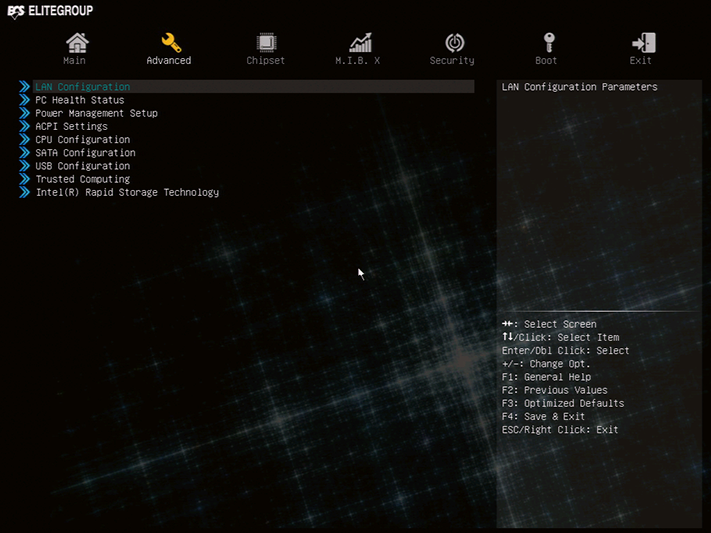711x533 pixels.
Task: Open SATA Configuration submenu
Action: (85, 152)
